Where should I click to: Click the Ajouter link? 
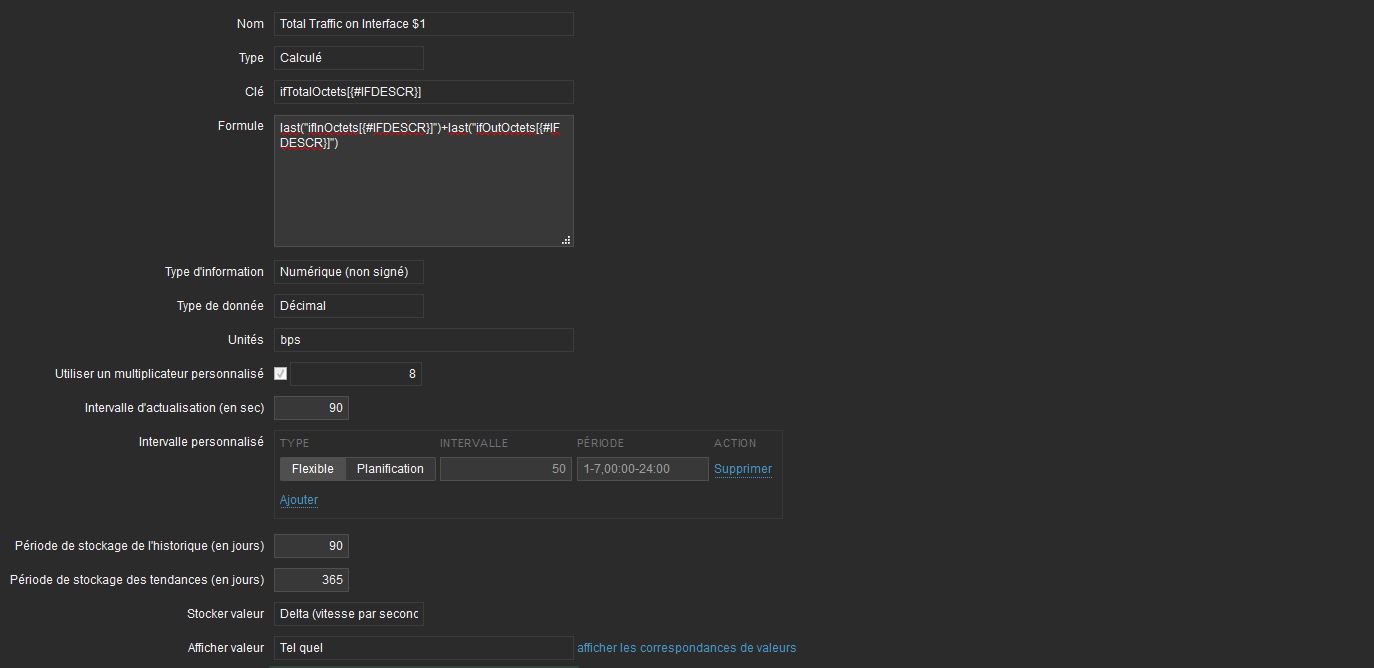(x=299, y=500)
